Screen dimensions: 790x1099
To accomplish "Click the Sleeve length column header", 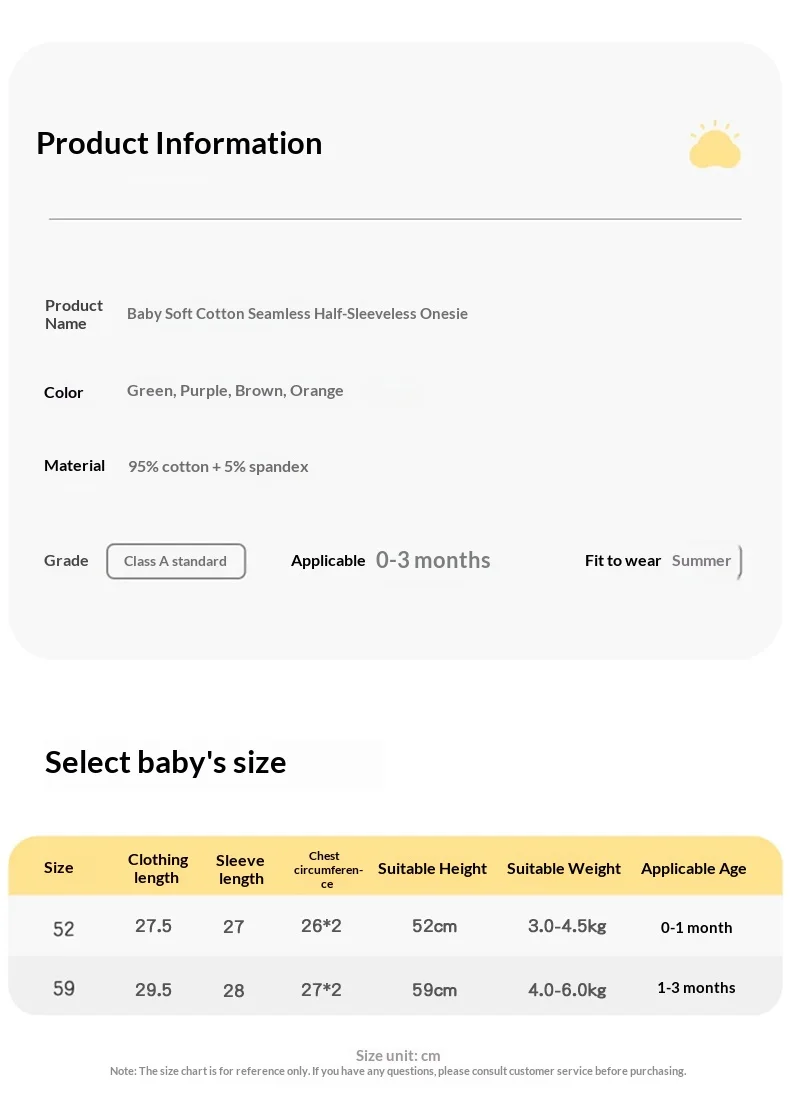I will point(240,869).
